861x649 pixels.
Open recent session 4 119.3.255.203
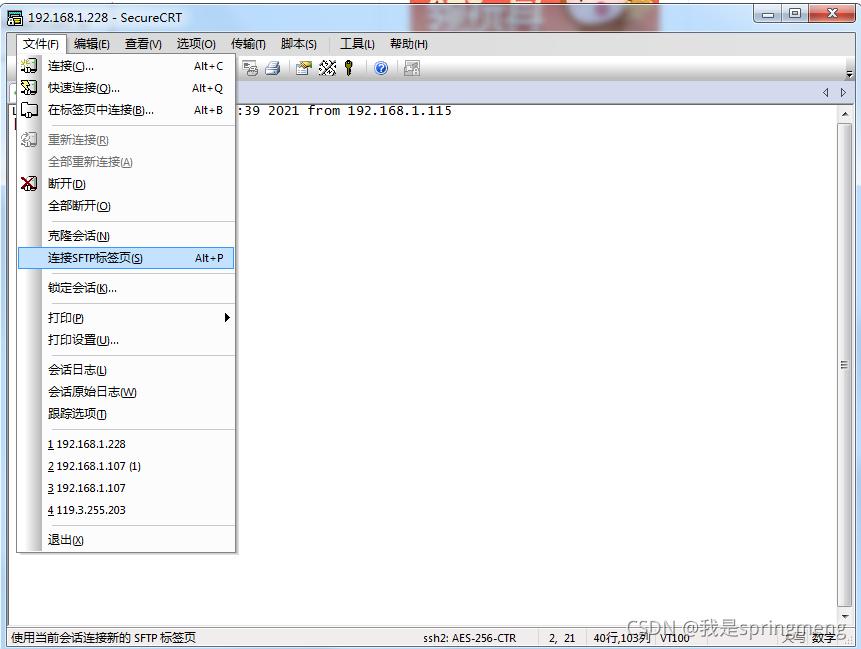click(126, 510)
